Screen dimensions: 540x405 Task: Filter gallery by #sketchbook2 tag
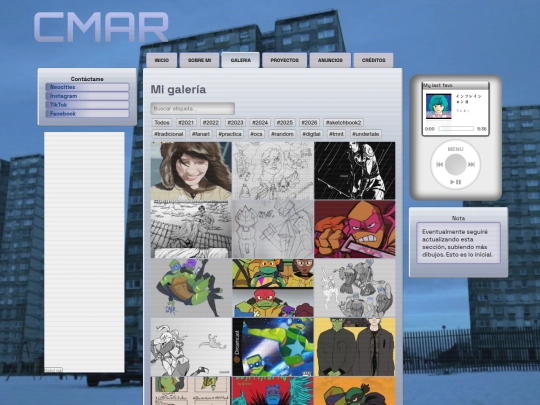343,123
